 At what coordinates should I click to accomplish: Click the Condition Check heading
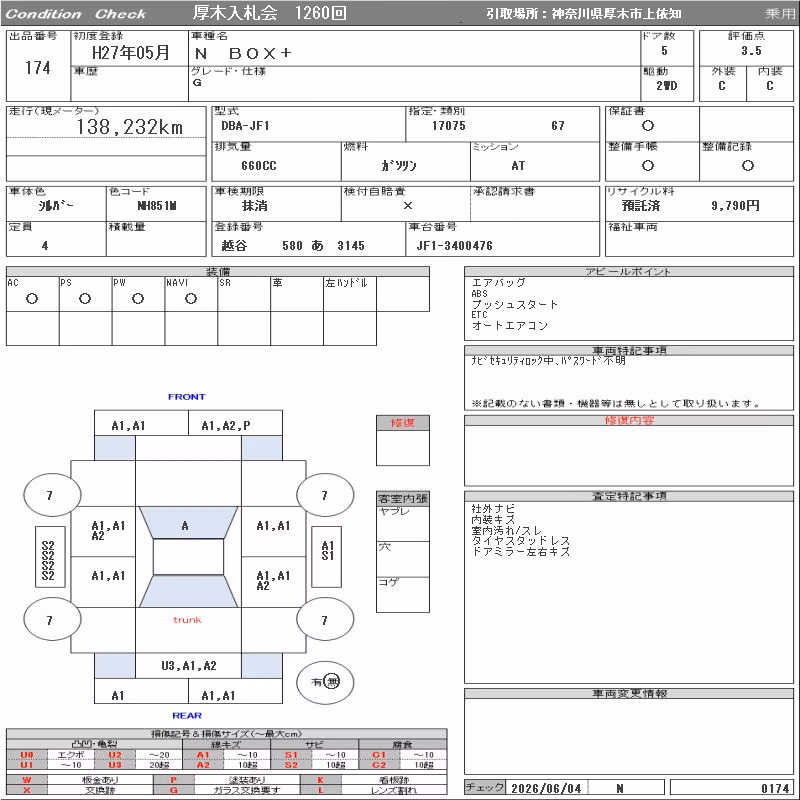pyautogui.click(x=76, y=14)
